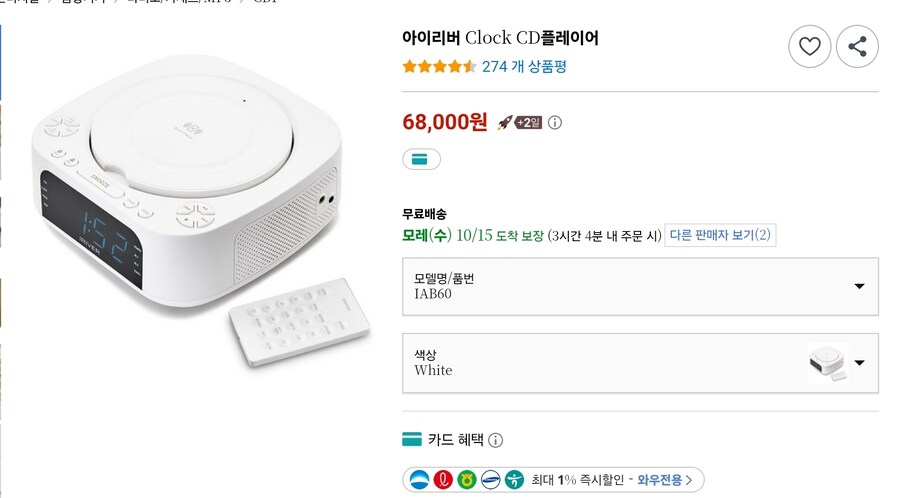900x498 pixels.
Task: Open info icon next to 카드 혜택
Action: (495, 440)
